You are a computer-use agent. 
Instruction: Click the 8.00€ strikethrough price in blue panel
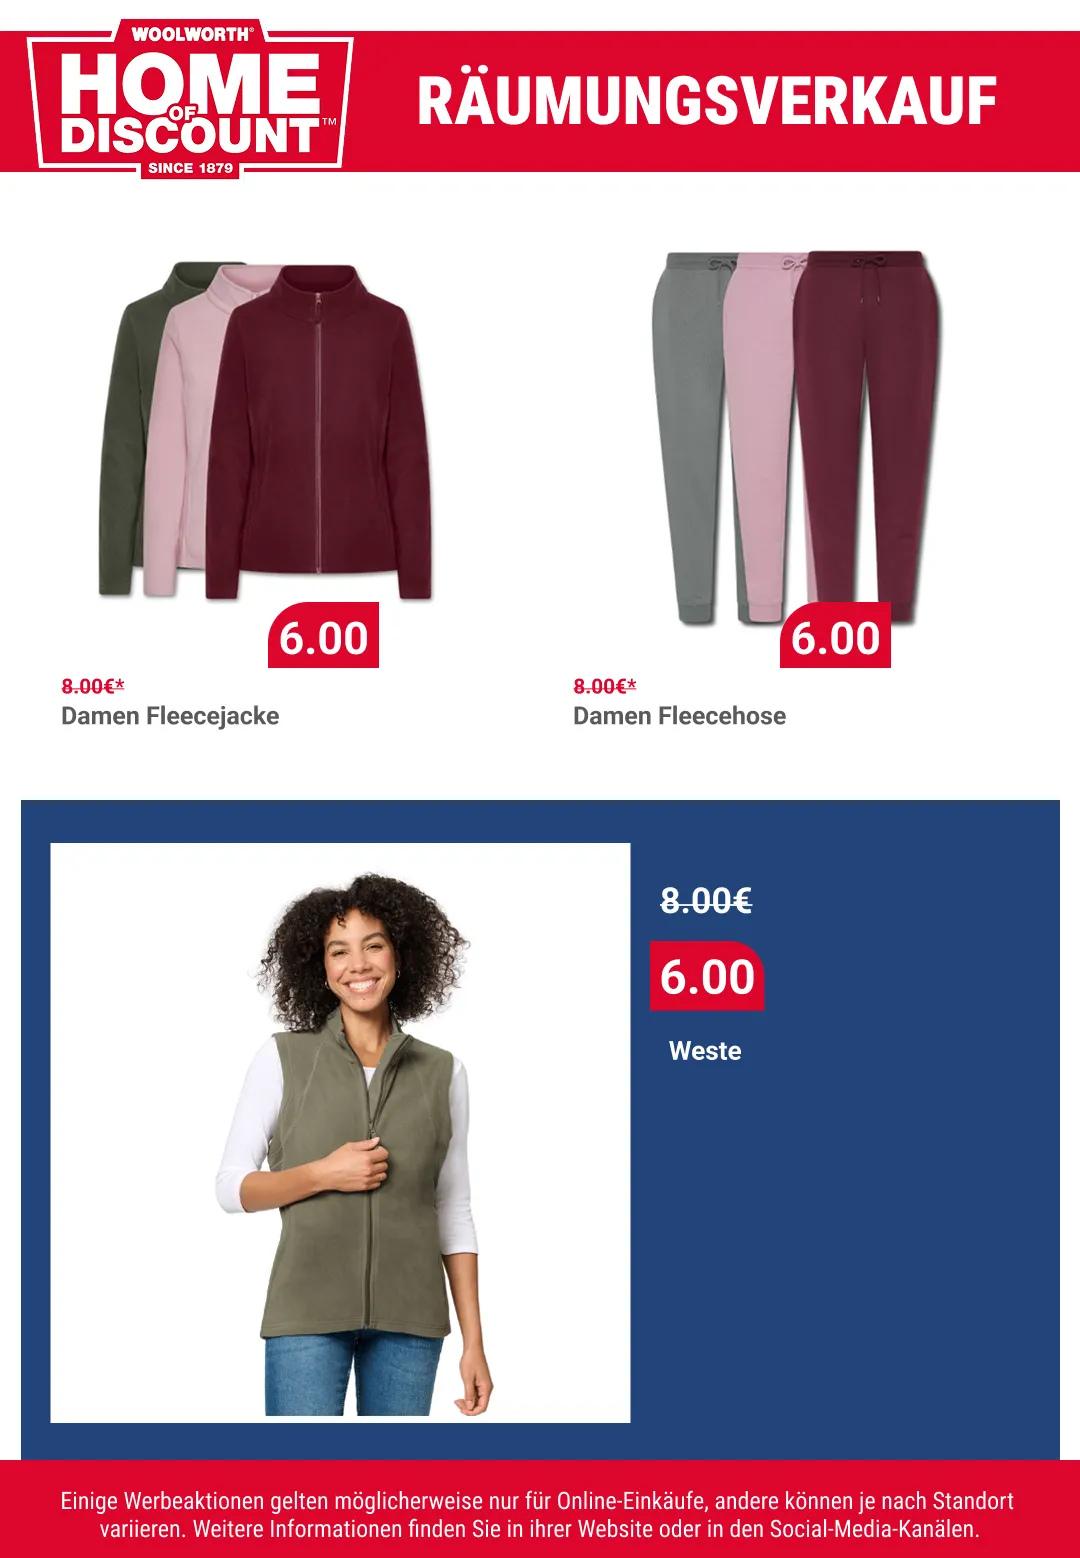tap(706, 901)
